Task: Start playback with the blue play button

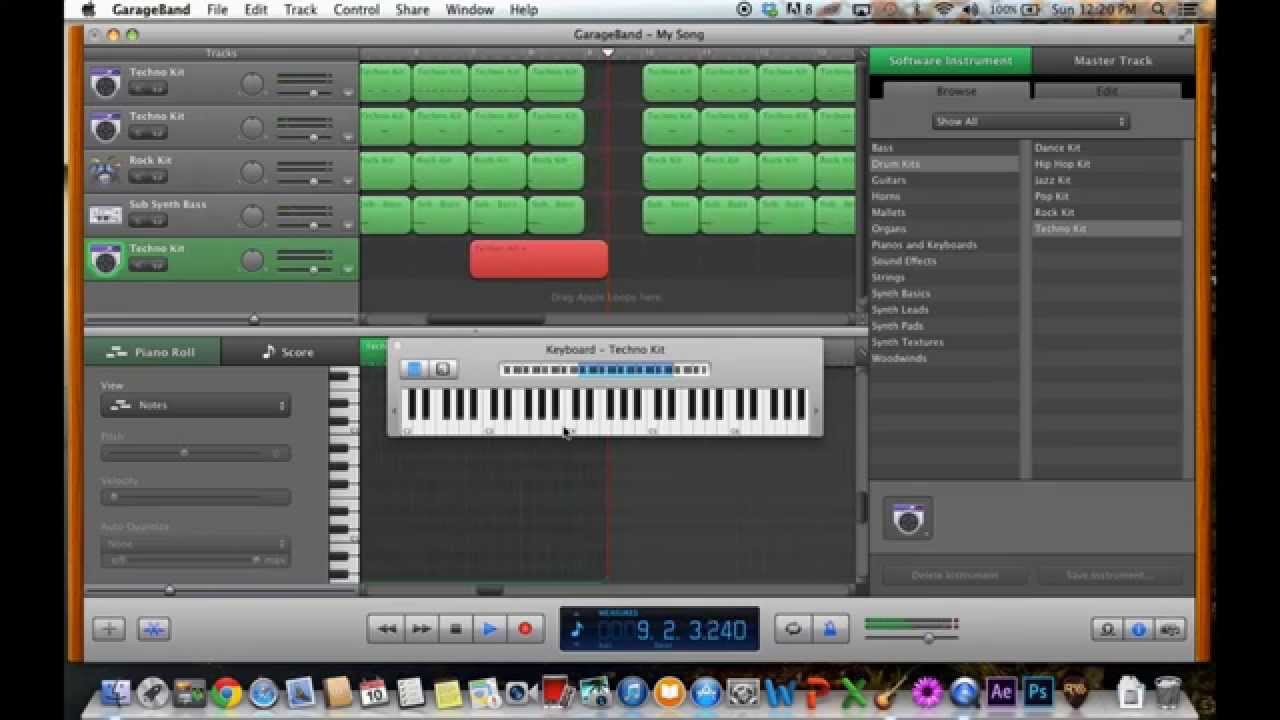Action: tap(490, 629)
